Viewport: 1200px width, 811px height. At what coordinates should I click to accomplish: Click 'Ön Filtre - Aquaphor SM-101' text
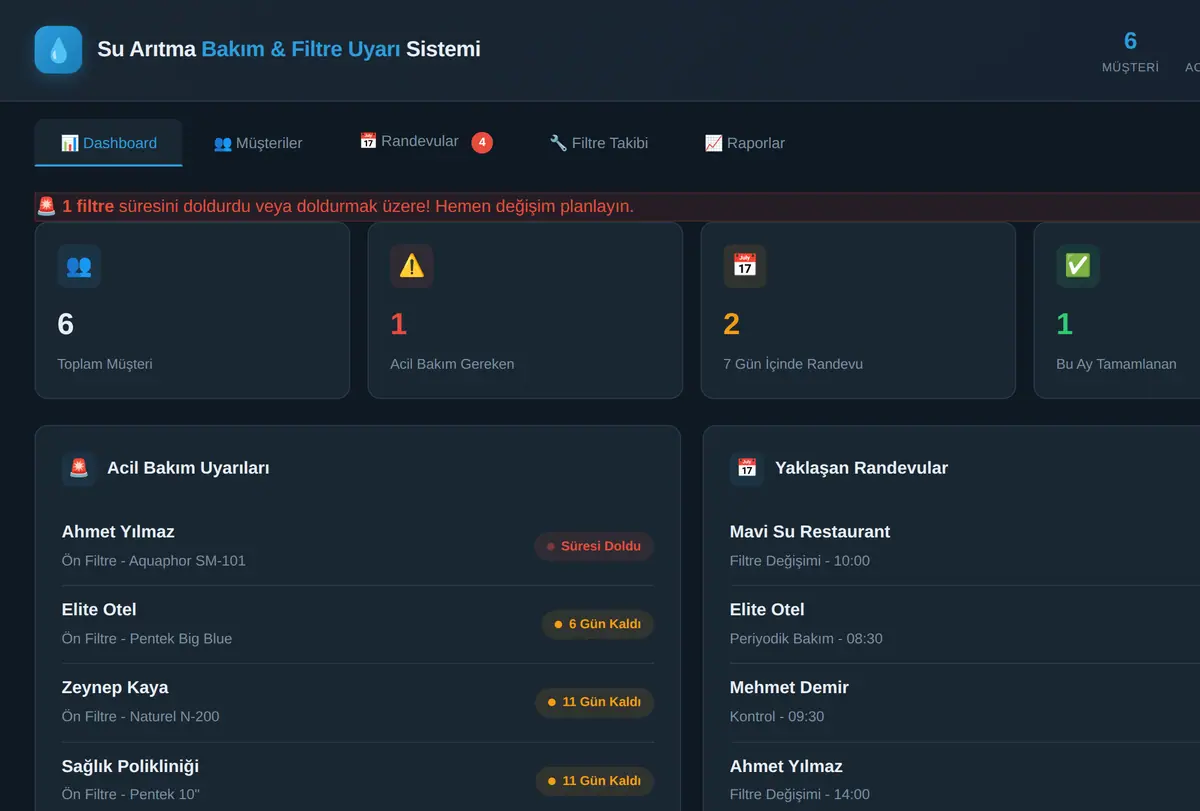[x=154, y=561]
